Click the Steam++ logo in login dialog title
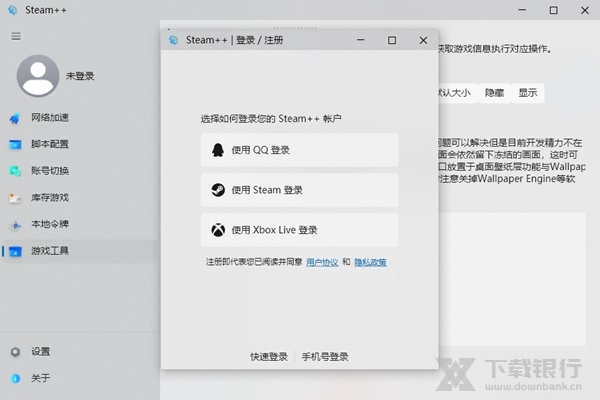The height and width of the screenshot is (400, 600). tap(174, 40)
